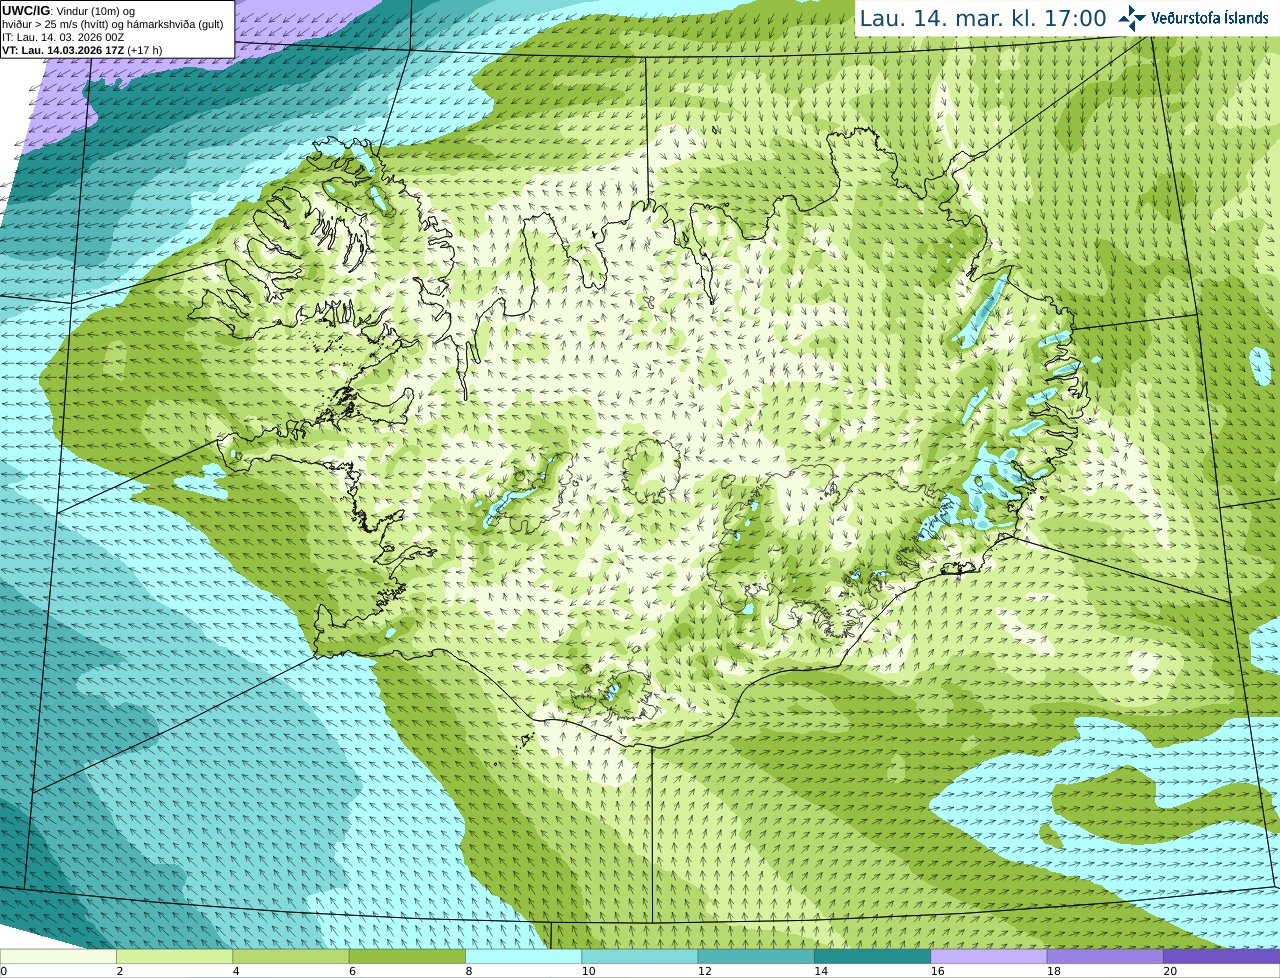The width and height of the screenshot is (1280, 978).
Task: Click the light yellow-green 2–4 m/s legend swatch
Action: point(174,956)
